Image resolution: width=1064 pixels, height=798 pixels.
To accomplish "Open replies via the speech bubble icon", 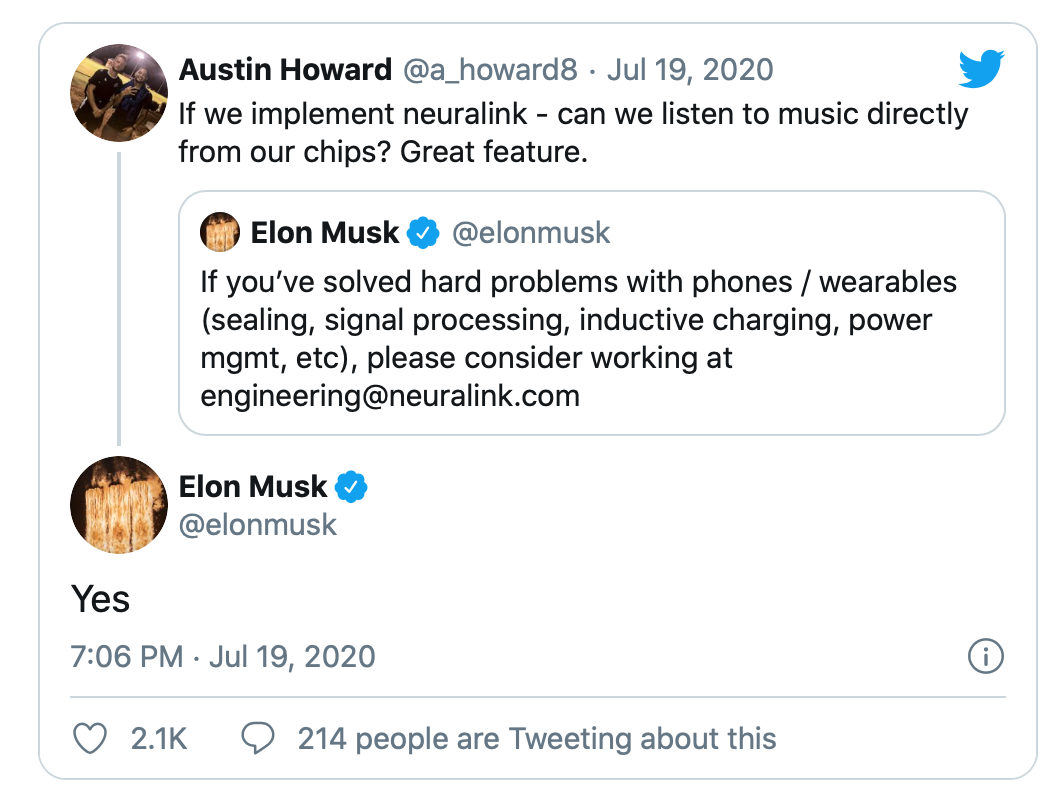I will pyautogui.click(x=258, y=738).
